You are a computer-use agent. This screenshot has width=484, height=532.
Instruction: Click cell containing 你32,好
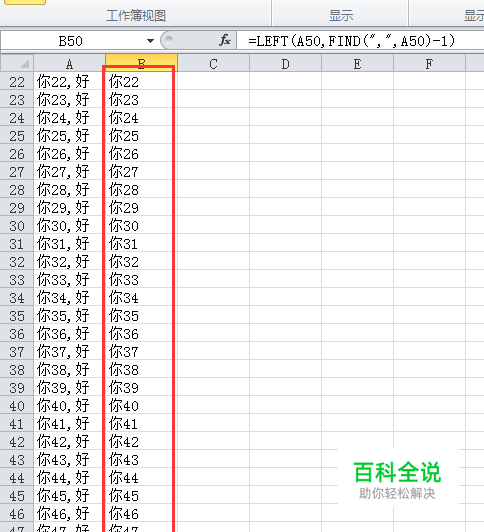click(x=69, y=261)
